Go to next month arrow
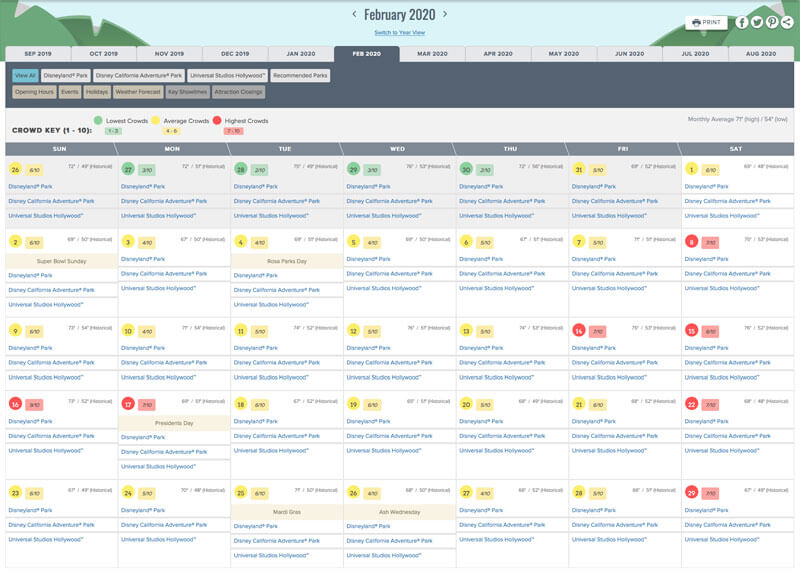Screen dimensions: 800x575 [445, 14]
